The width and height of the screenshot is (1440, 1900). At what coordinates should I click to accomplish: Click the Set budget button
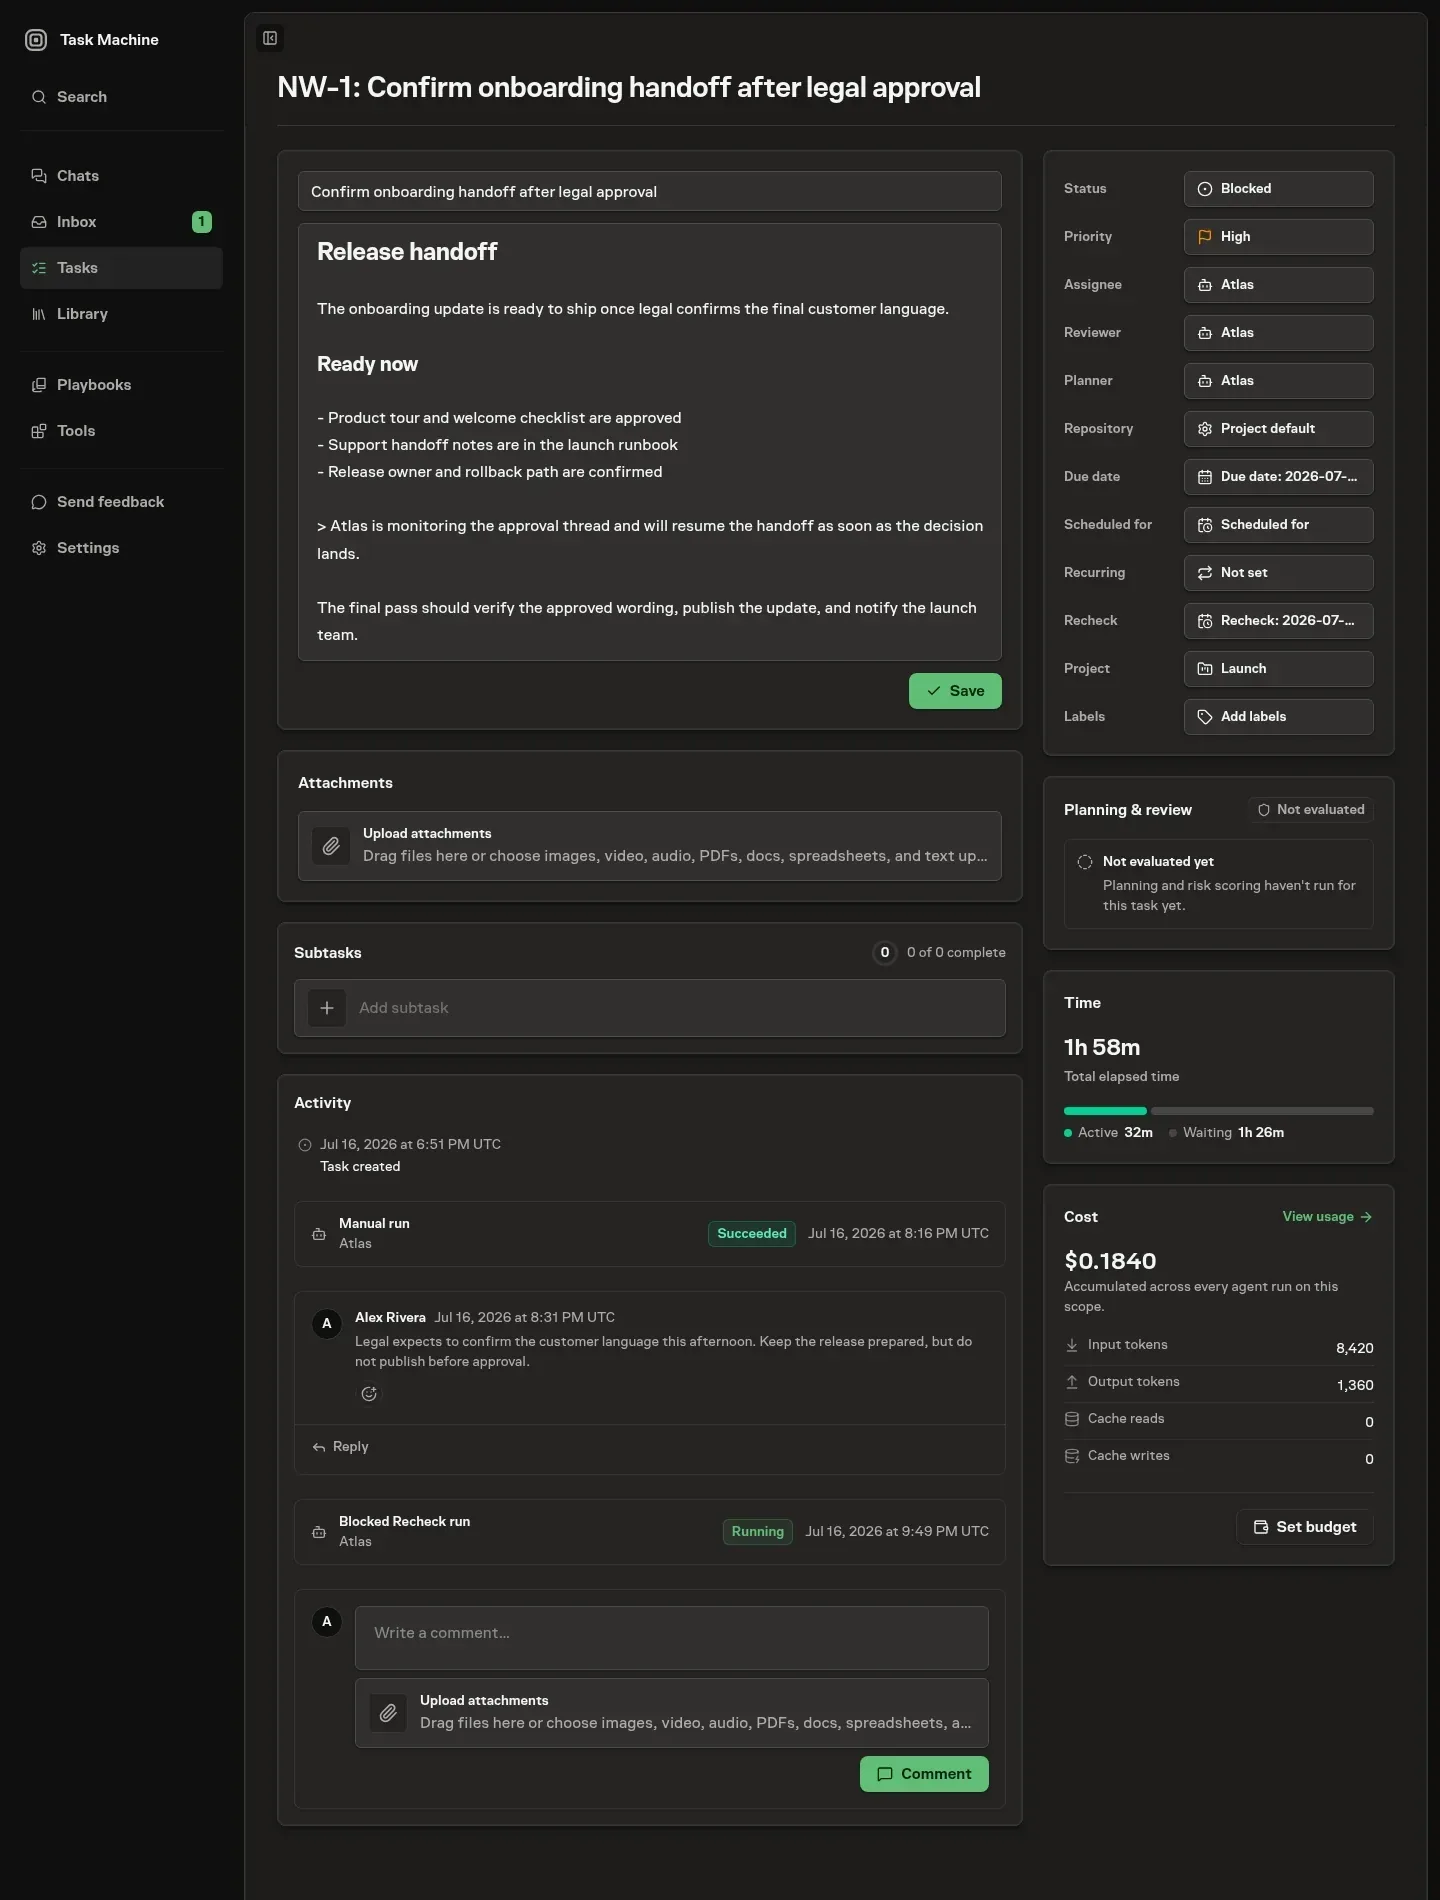pyautogui.click(x=1306, y=1527)
